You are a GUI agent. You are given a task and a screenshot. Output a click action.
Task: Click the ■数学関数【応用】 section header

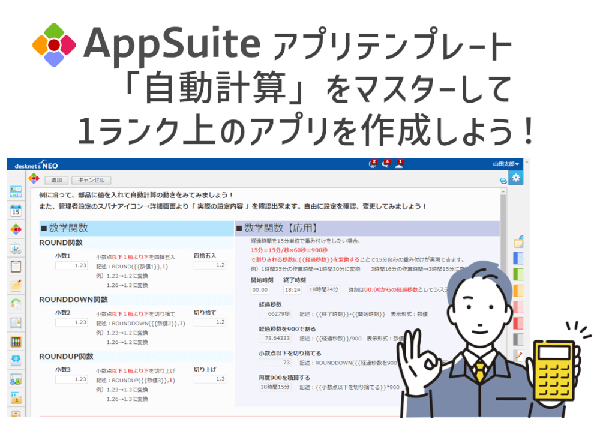(x=367, y=228)
